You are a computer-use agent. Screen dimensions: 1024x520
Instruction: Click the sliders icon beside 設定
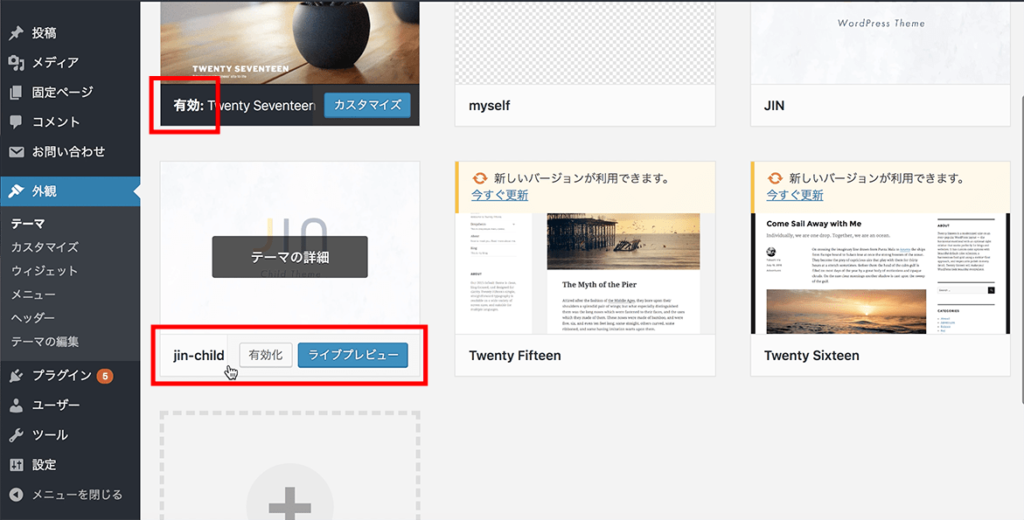[16, 465]
